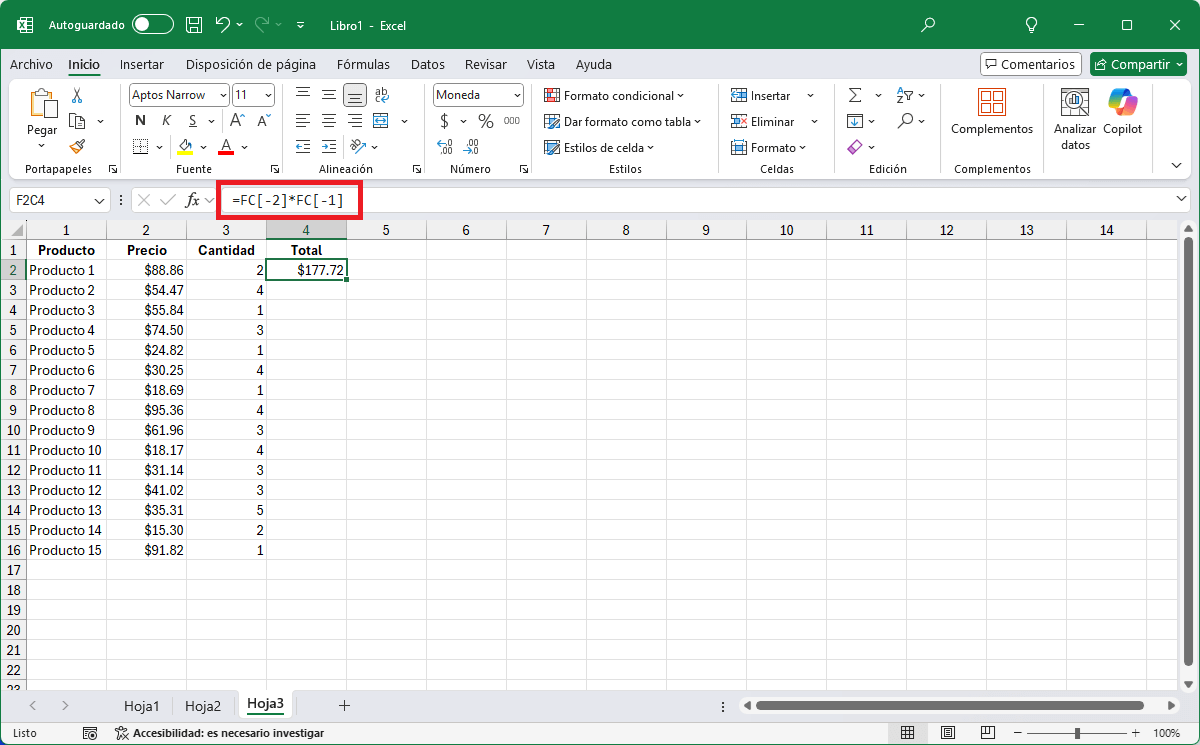Open Analizar datos tool
This screenshot has width=1200, height=745.
pos(1075,118)
